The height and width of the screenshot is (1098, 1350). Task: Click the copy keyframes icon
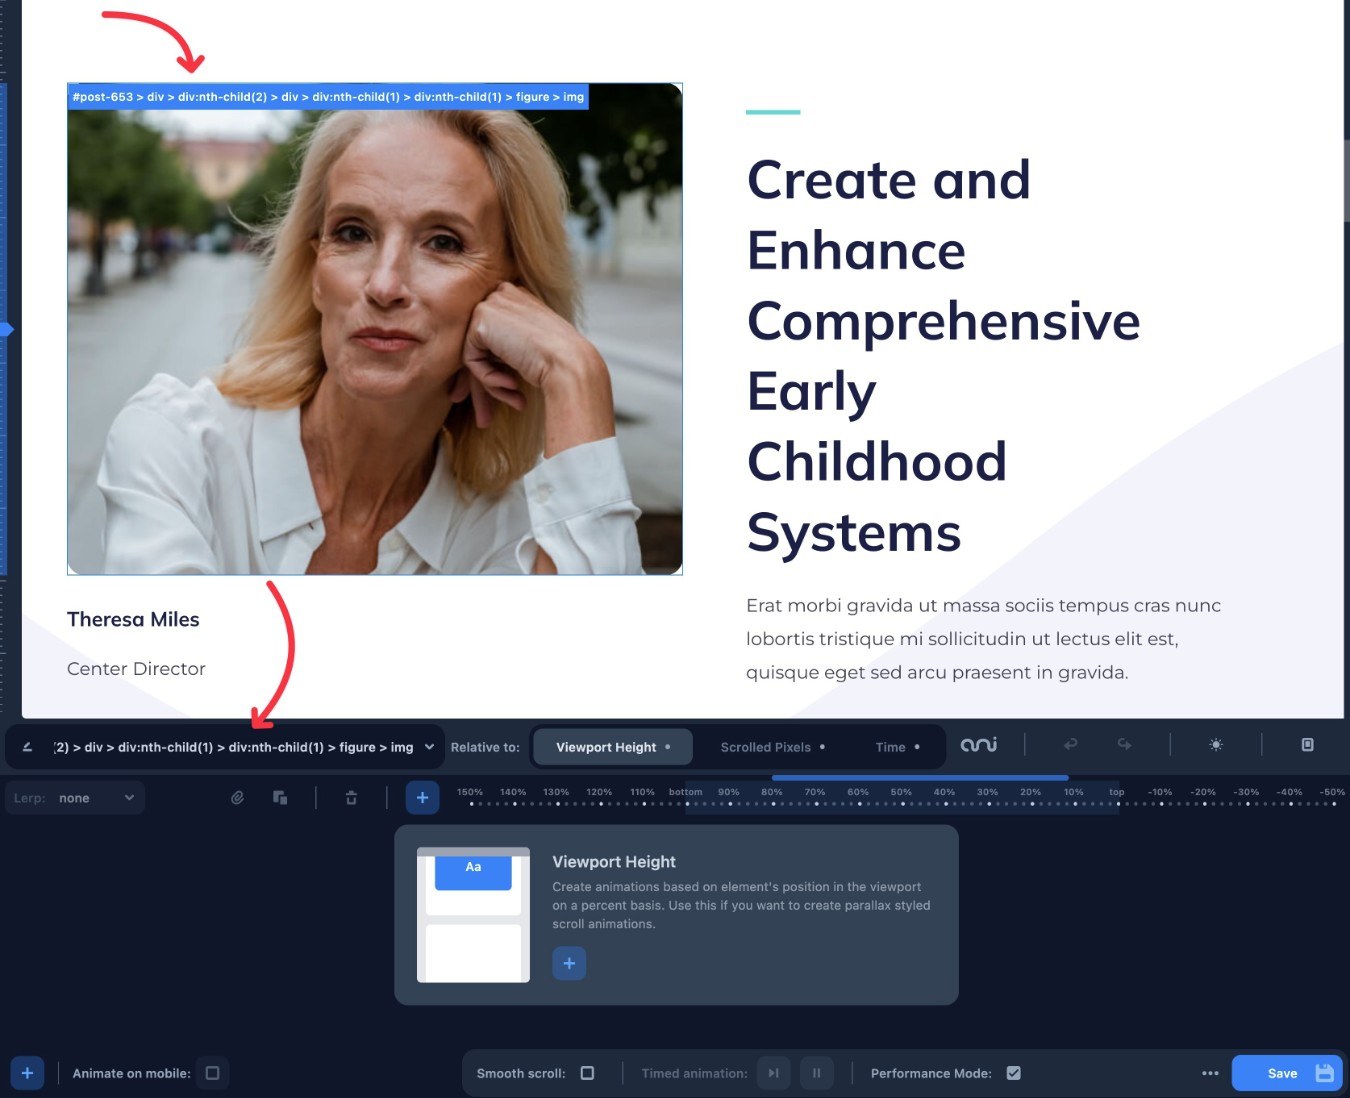(x=280, y=797)
